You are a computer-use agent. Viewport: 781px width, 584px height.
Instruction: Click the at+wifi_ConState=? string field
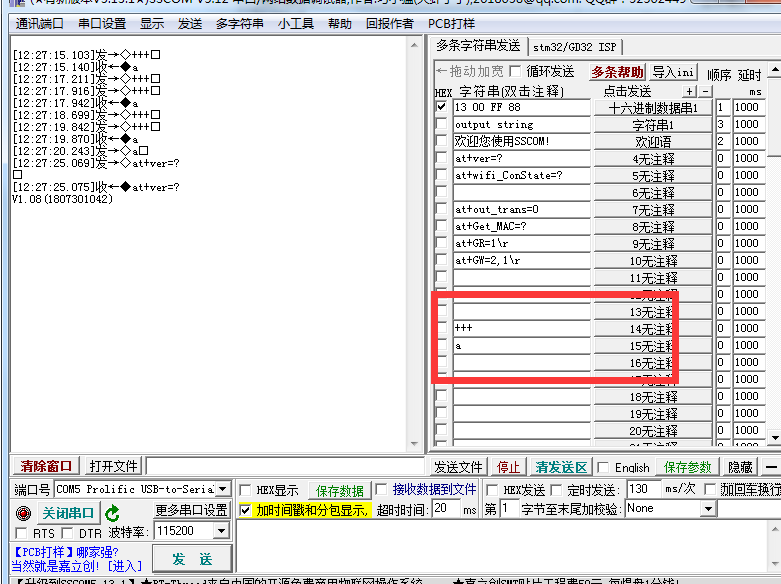(x=520, y=175)
